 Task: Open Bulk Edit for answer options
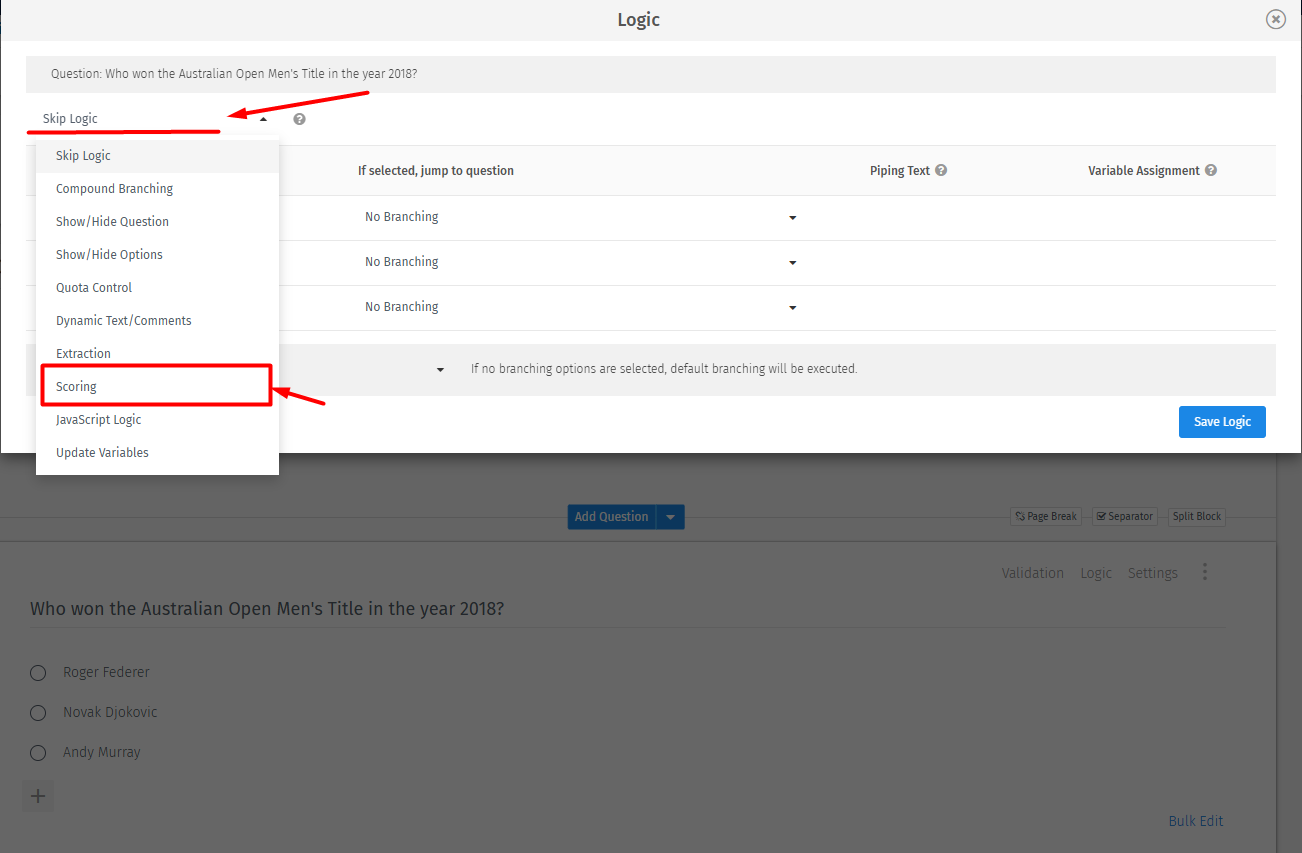point(1195,820)
